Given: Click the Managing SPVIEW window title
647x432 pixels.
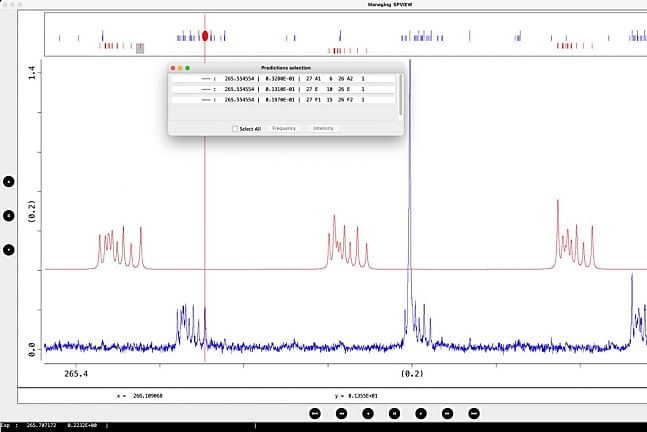Looking at the screenshot, I should [390, 5].
